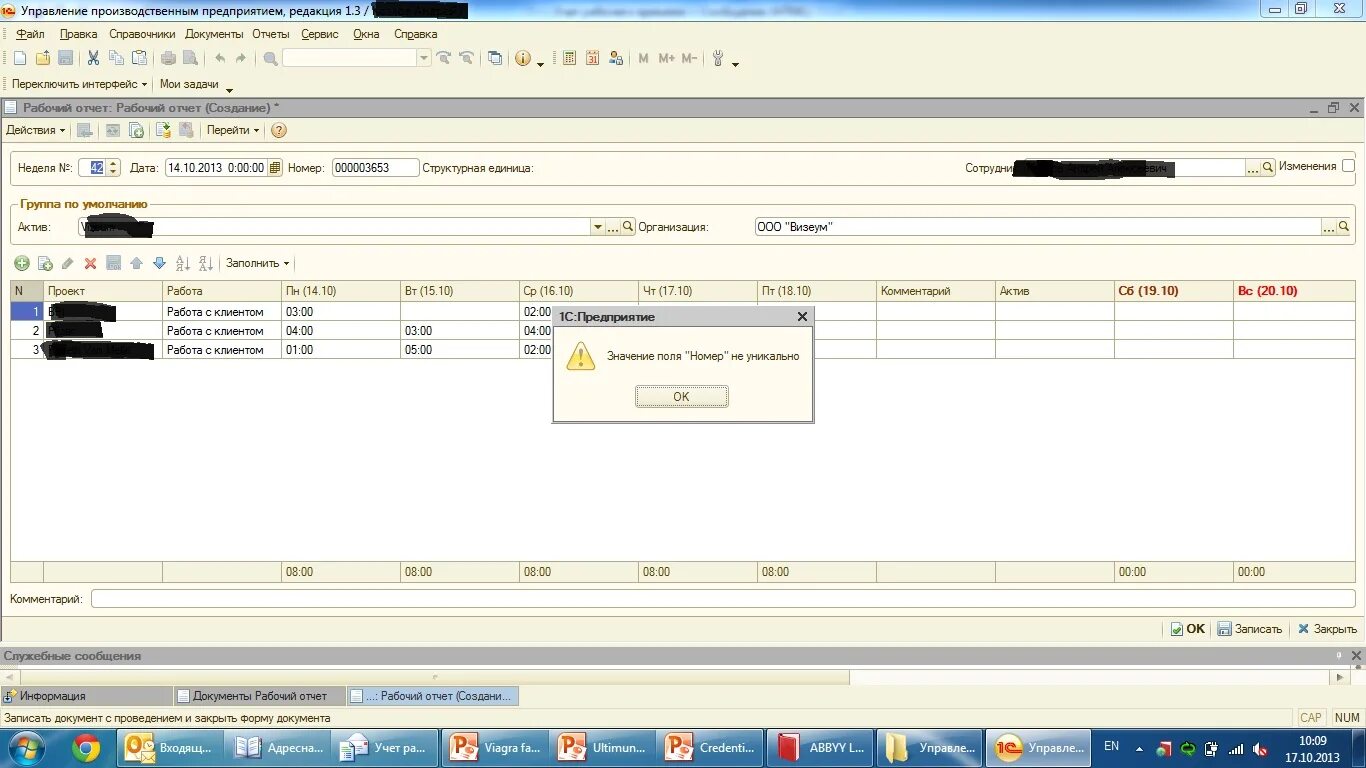
Task: Click the open file folder icon
Action: tap(42, 59)
